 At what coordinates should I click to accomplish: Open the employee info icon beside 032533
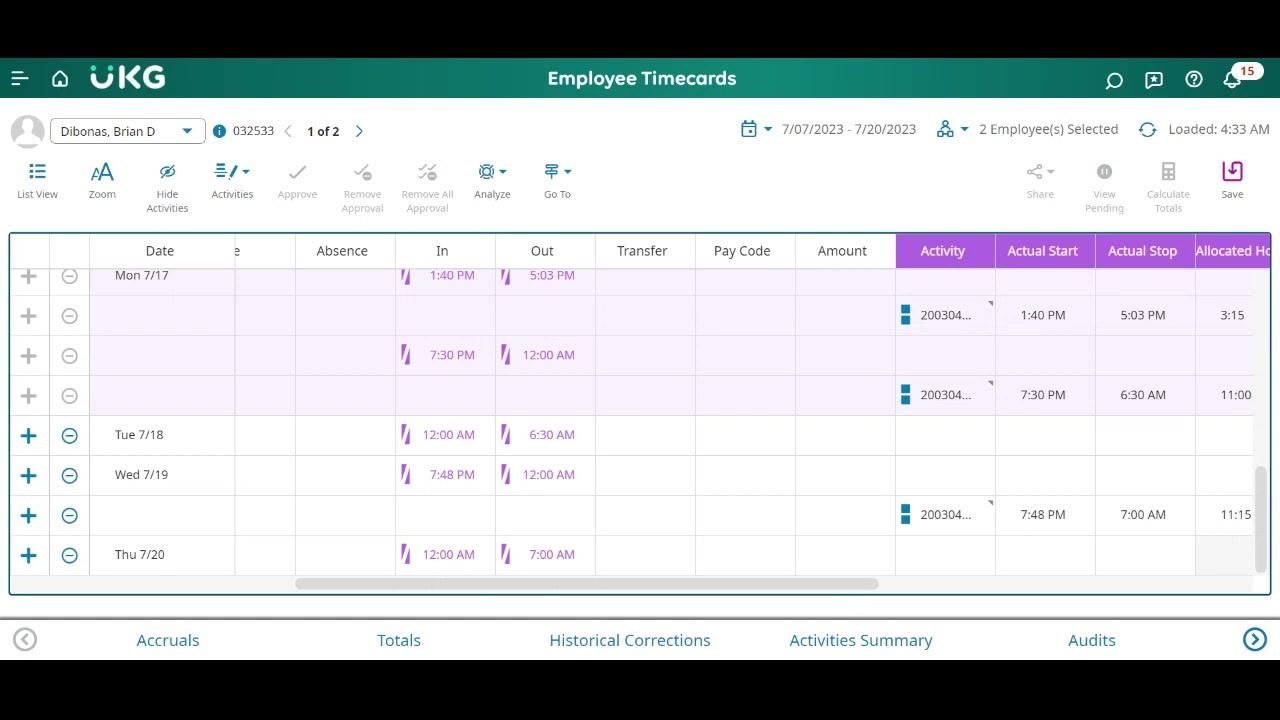click(219, 131)
